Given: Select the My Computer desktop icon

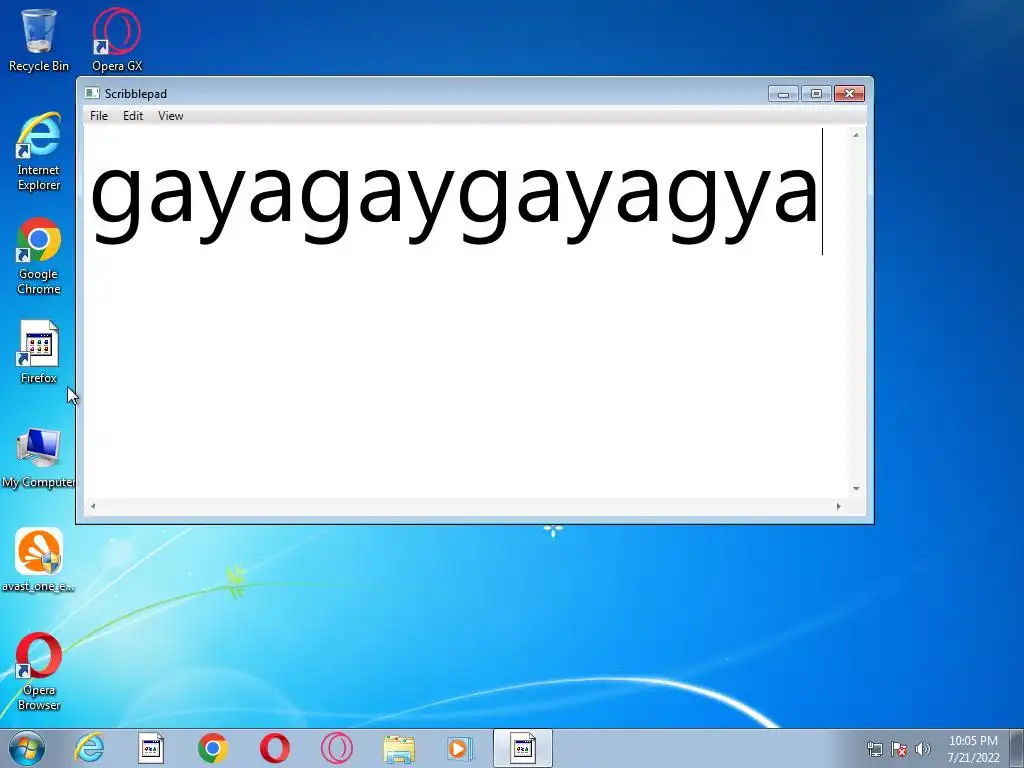Looking at the screenshot, I should [39, 457].
